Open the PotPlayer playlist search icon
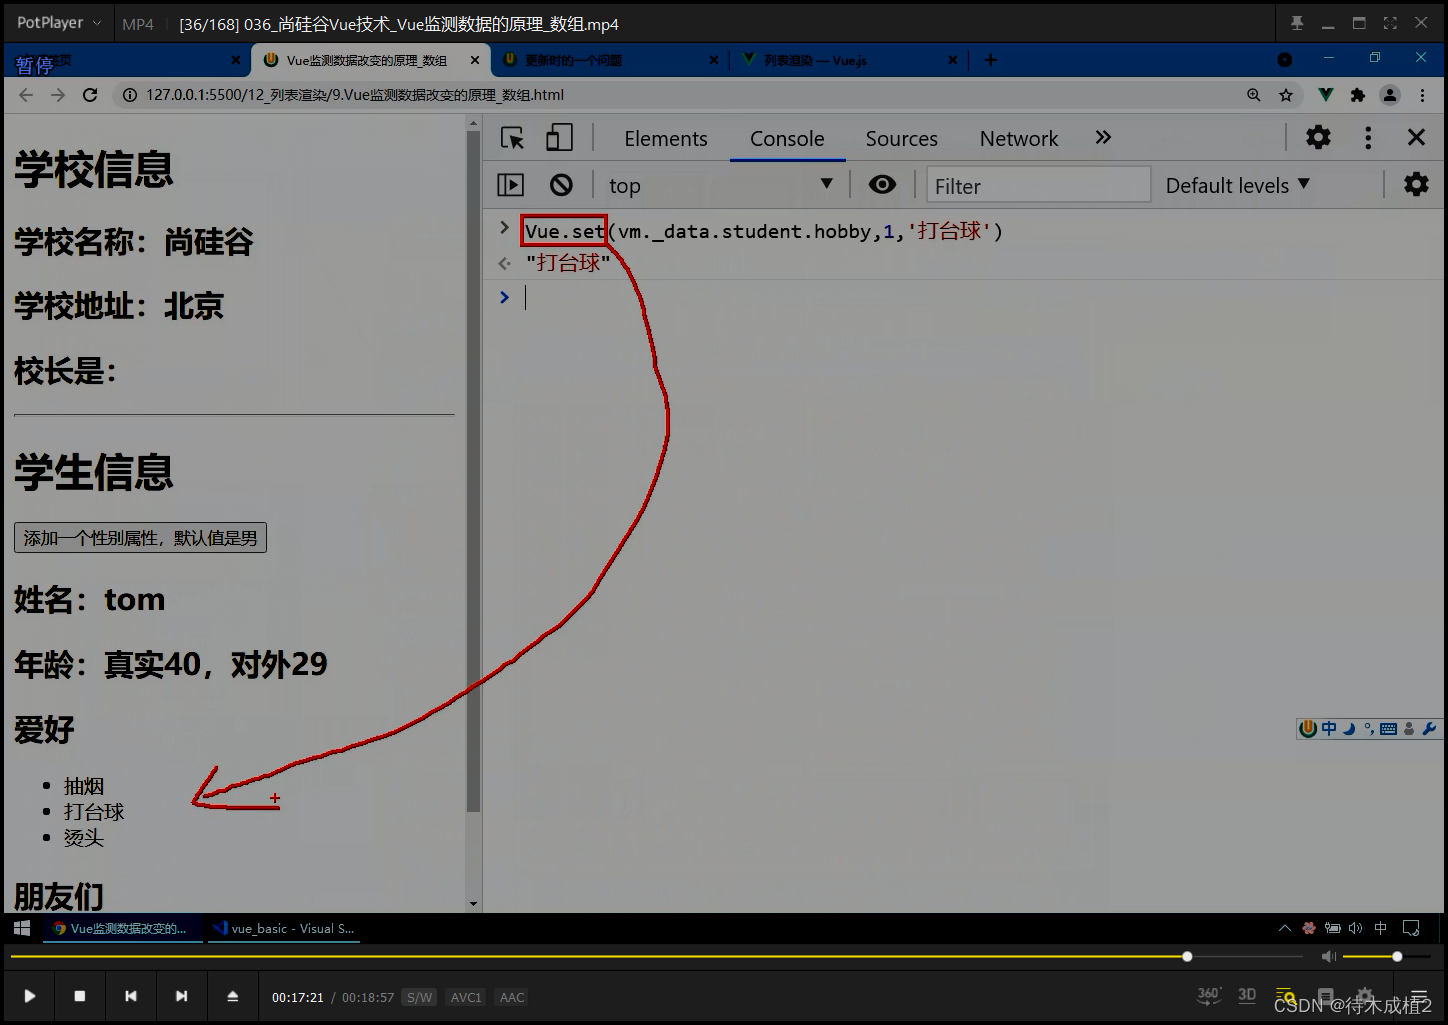 click(1286, 997)
